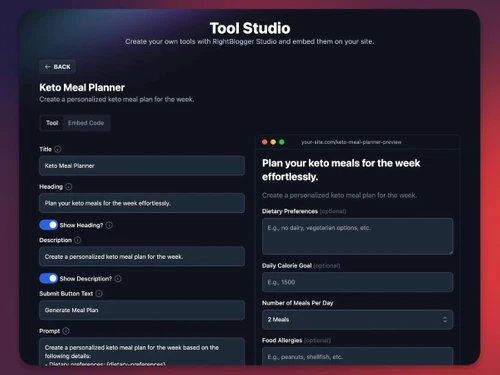Edit the Submit Button Text field
Viewport: 500px width, 375px height.
(142, 310)
